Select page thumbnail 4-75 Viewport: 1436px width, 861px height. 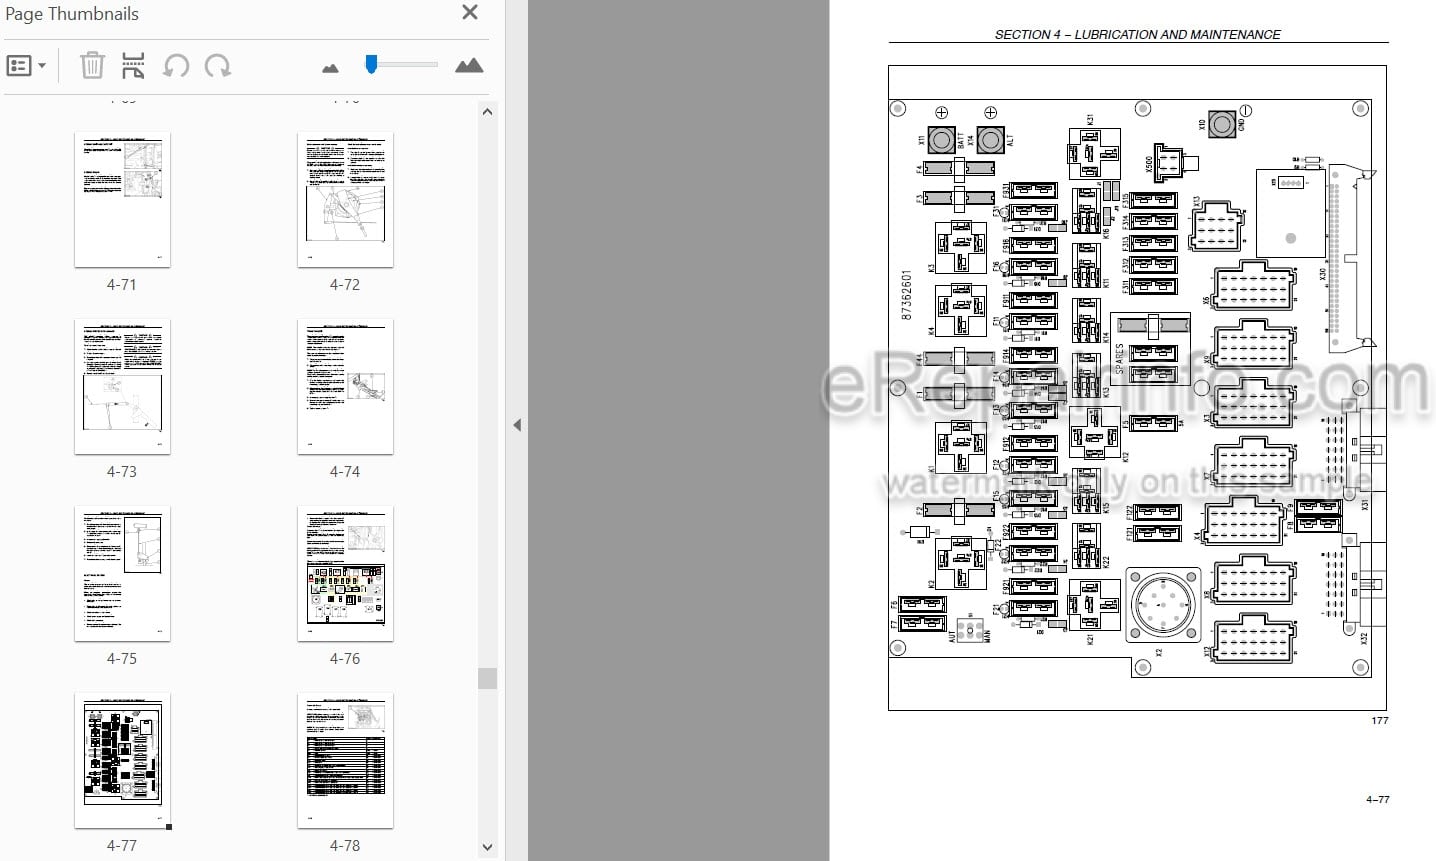(x=122, y=574)
